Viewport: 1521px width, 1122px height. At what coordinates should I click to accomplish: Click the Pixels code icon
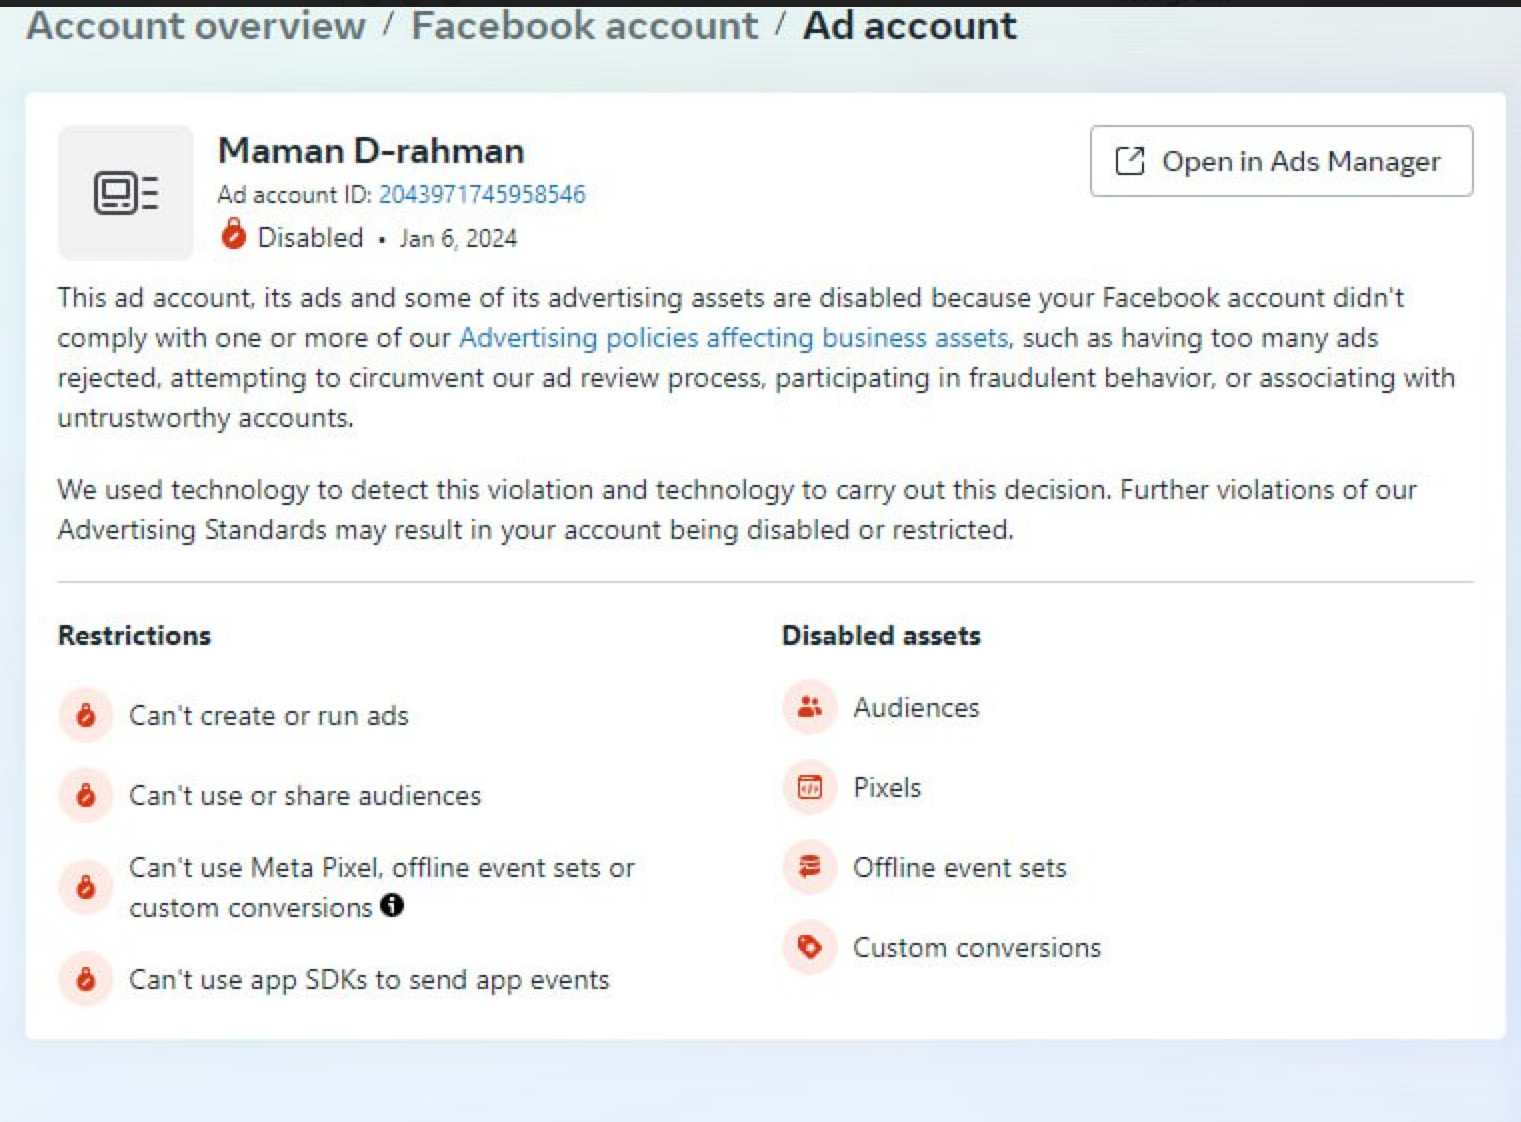[x=809, y=787]
